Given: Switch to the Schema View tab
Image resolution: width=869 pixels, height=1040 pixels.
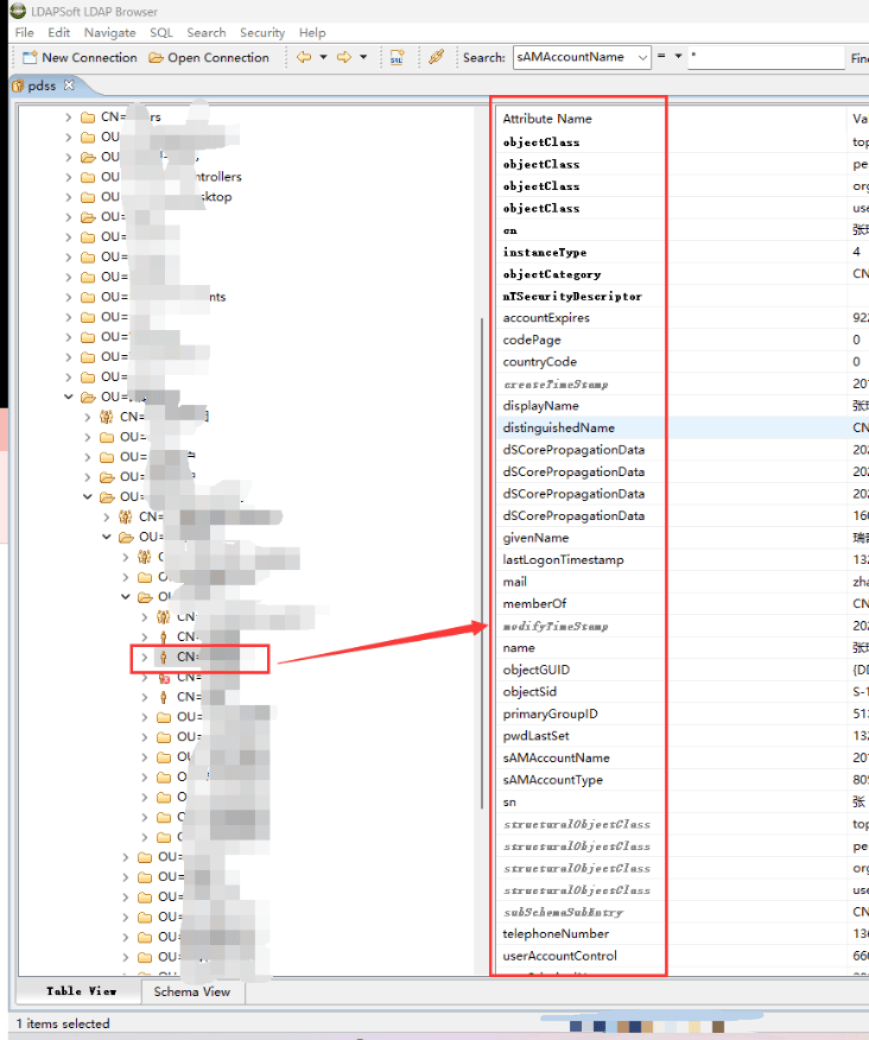Looking at the screenshot, I should tap(192, 992).
